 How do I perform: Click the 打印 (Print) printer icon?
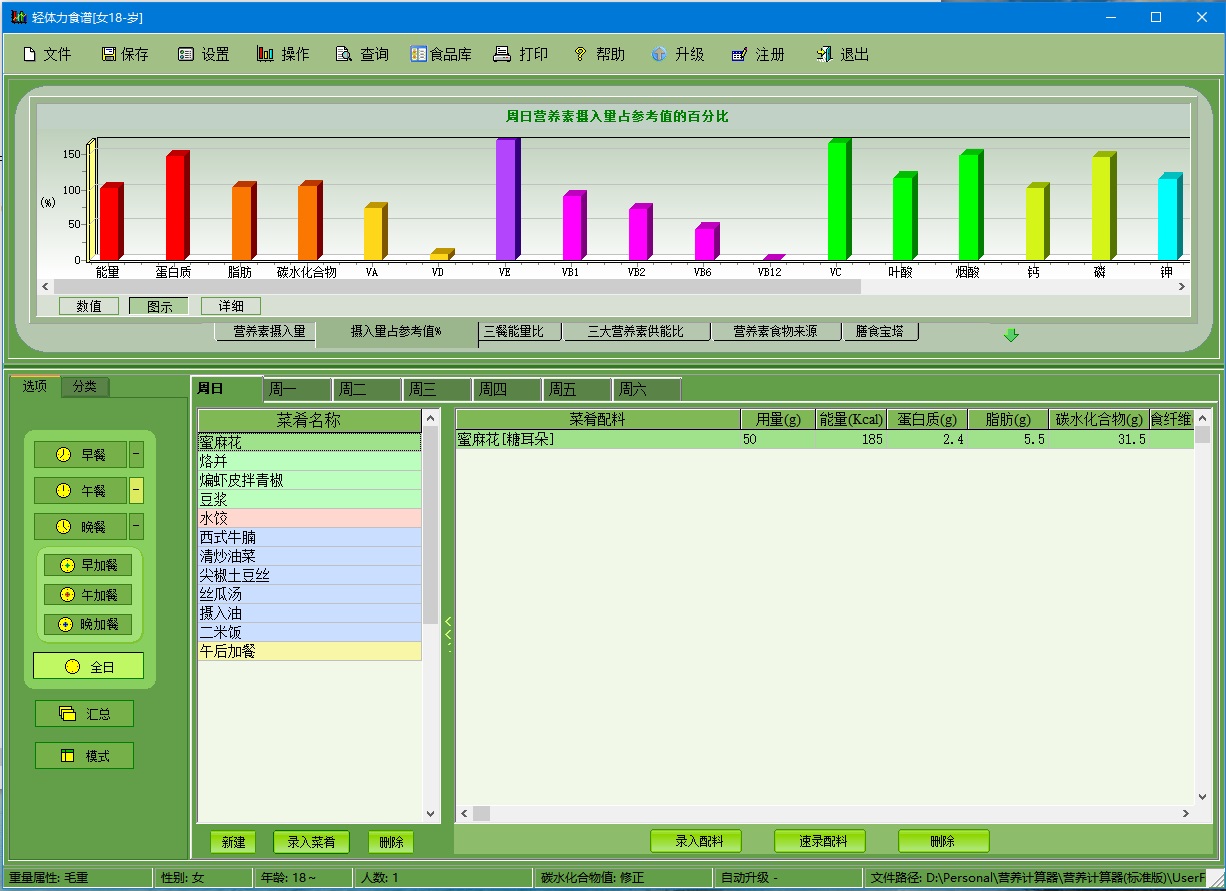point(502,55)
